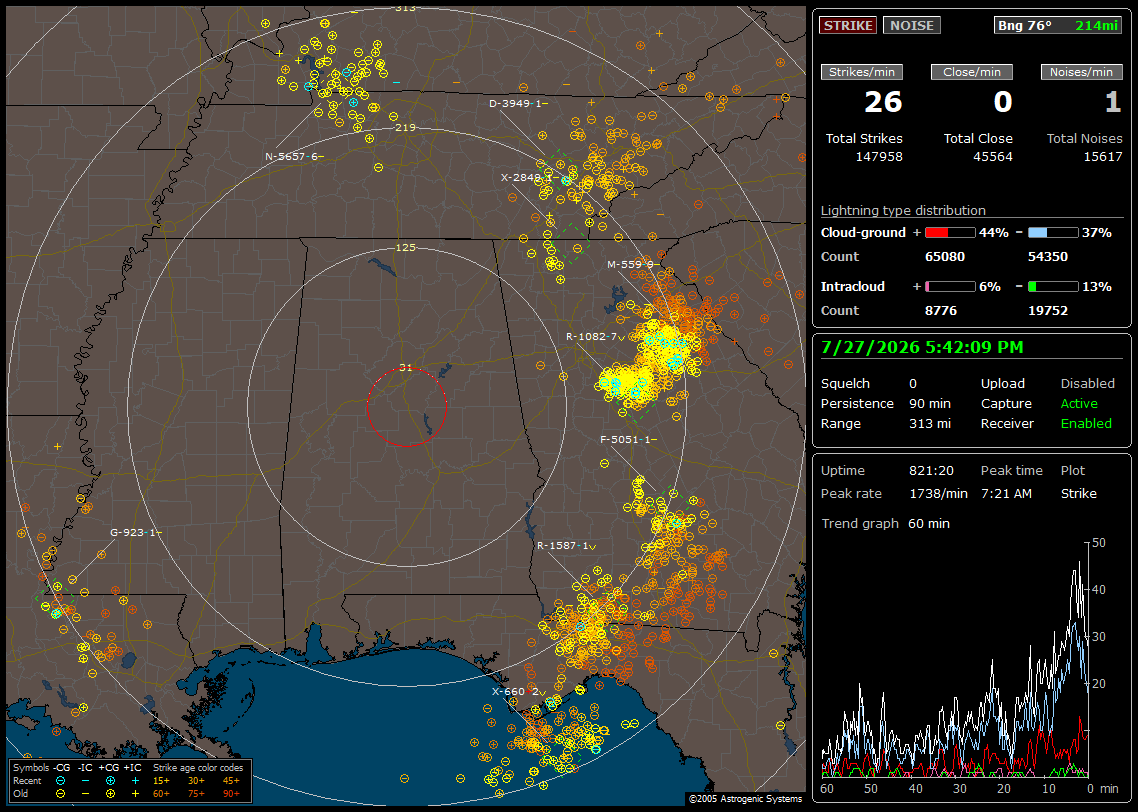Select storm cell marker R-1082-7
The image size is (1138, 812).
coord(596,337)
